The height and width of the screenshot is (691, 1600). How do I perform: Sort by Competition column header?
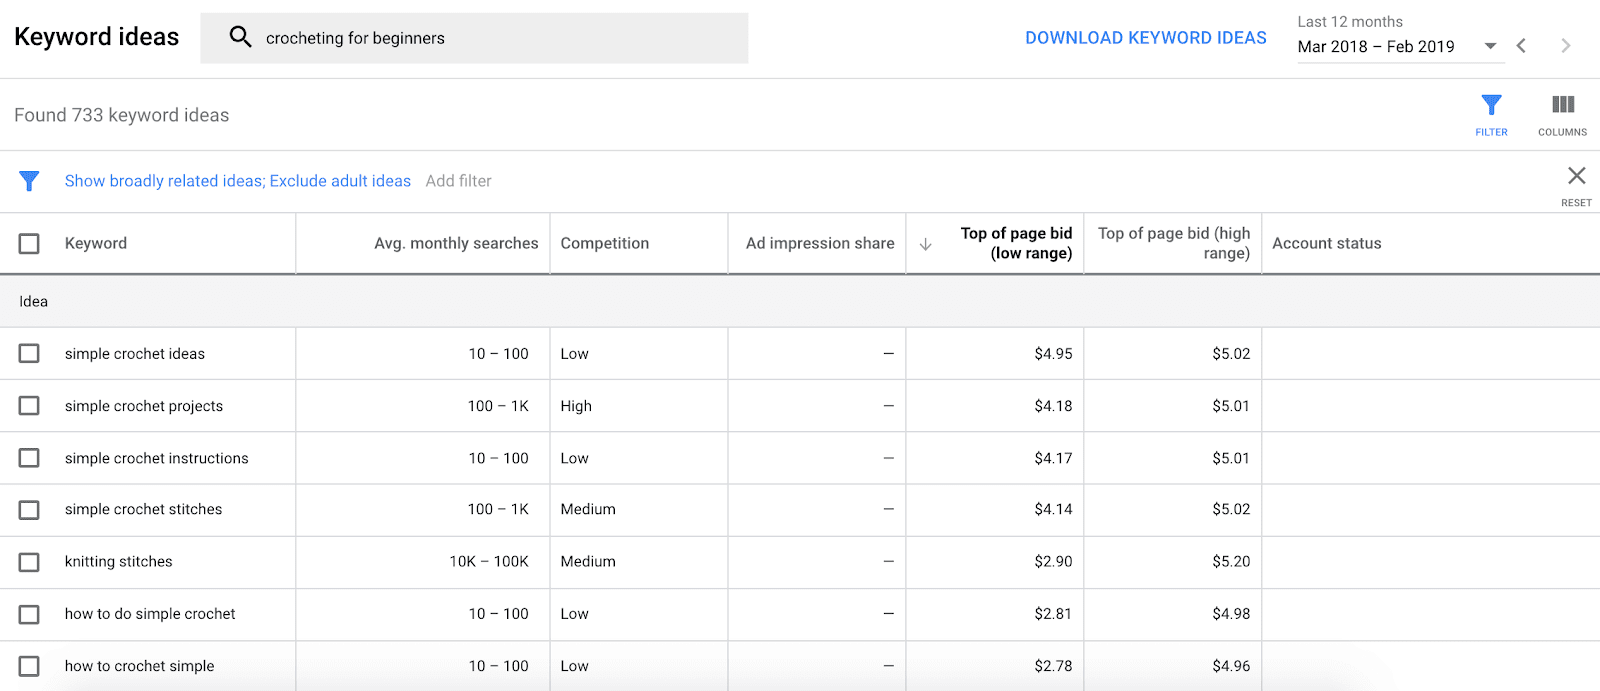tap(604, 243)
